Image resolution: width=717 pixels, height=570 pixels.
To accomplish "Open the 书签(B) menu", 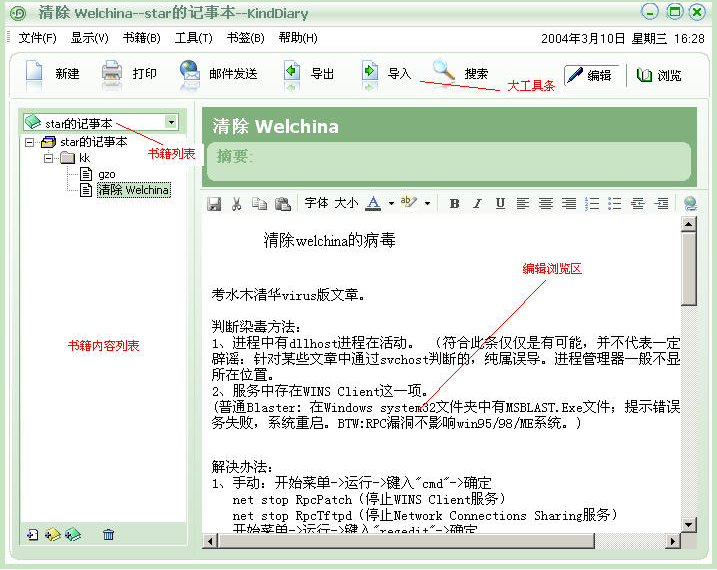I will coord(246,38).
